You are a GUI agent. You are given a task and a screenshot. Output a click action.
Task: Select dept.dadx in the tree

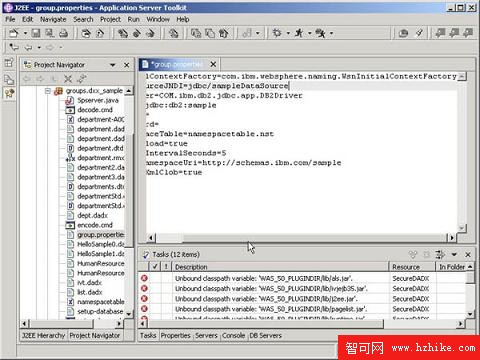click(x=93, y=216)
